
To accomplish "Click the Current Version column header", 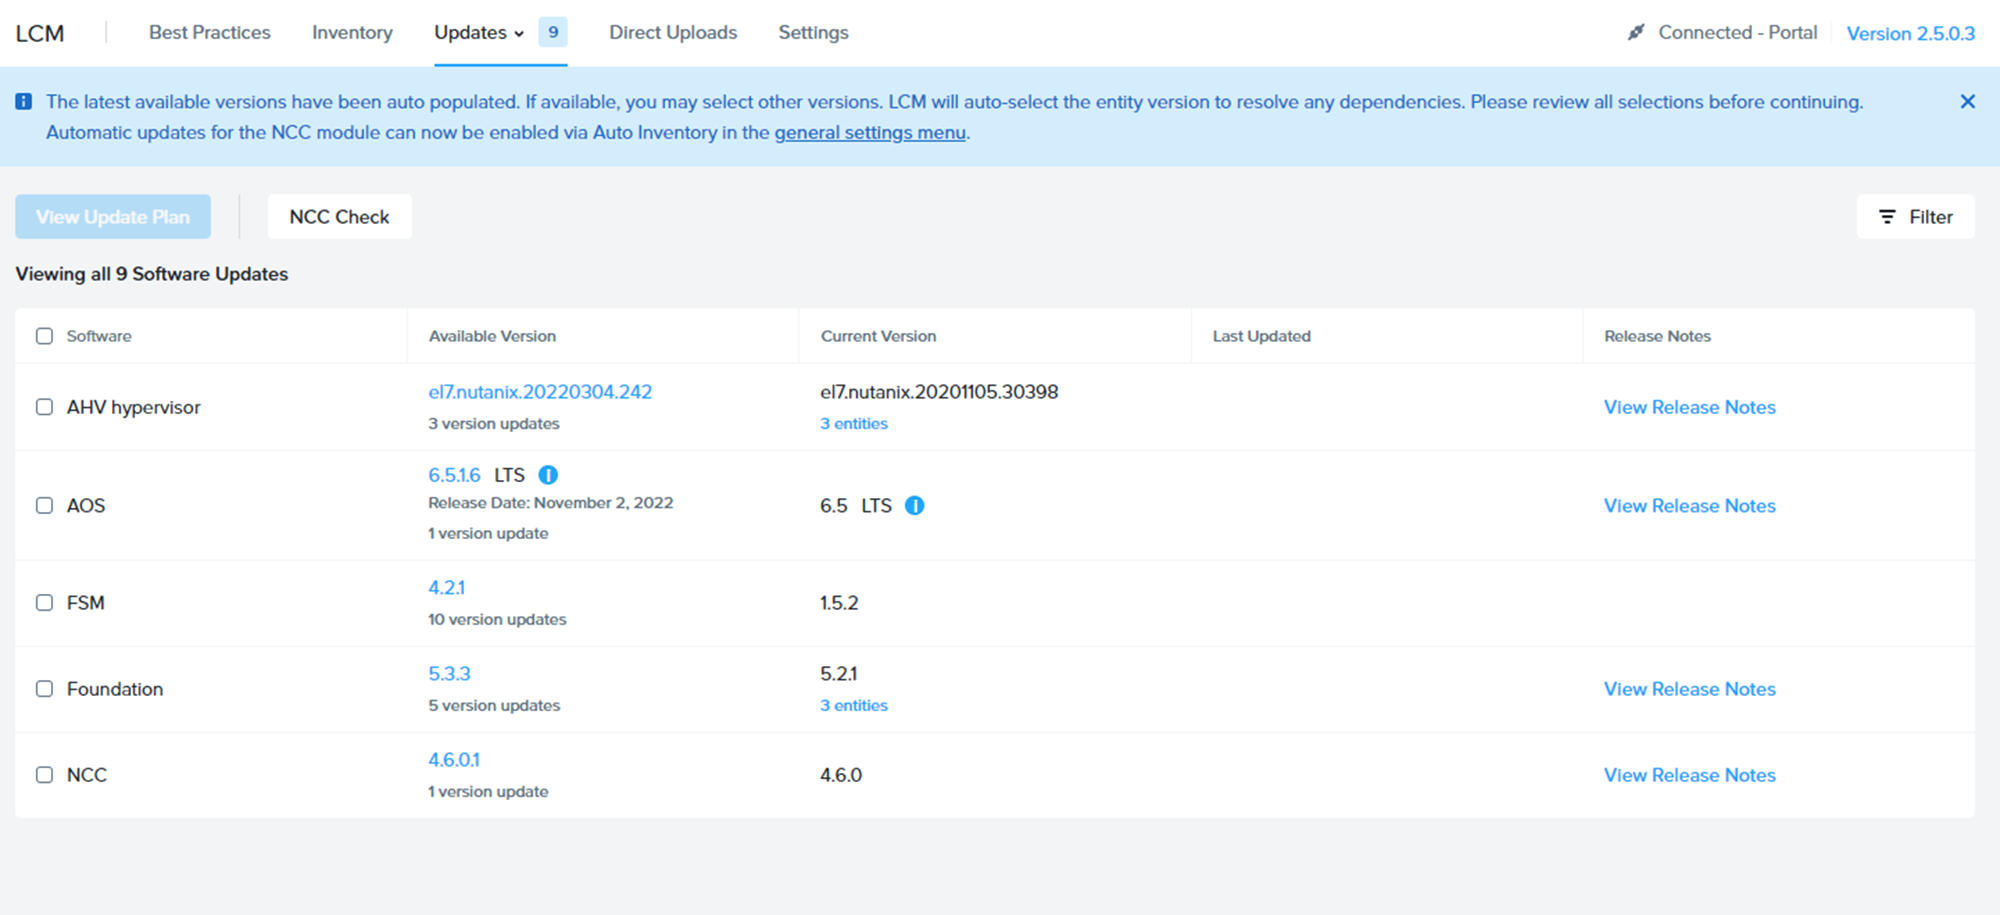I will 878,336.
